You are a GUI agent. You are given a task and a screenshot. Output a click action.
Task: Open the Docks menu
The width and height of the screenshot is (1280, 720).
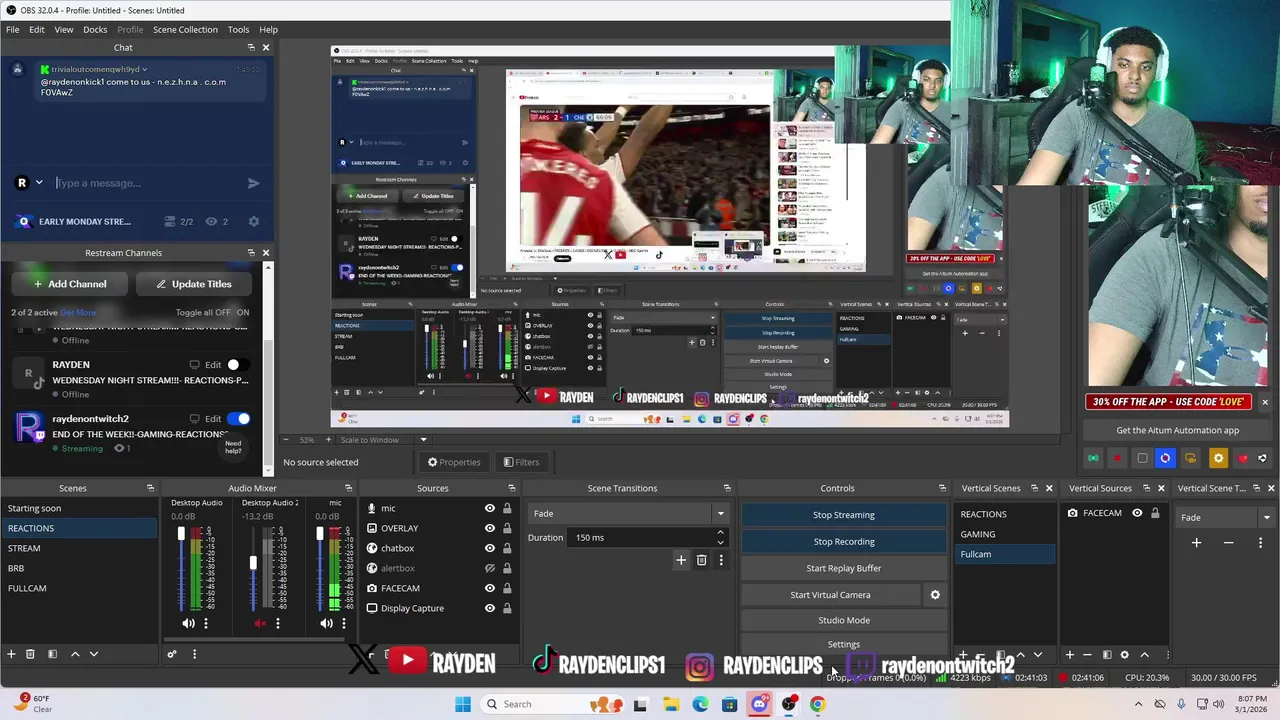click(x=95, y=29)
